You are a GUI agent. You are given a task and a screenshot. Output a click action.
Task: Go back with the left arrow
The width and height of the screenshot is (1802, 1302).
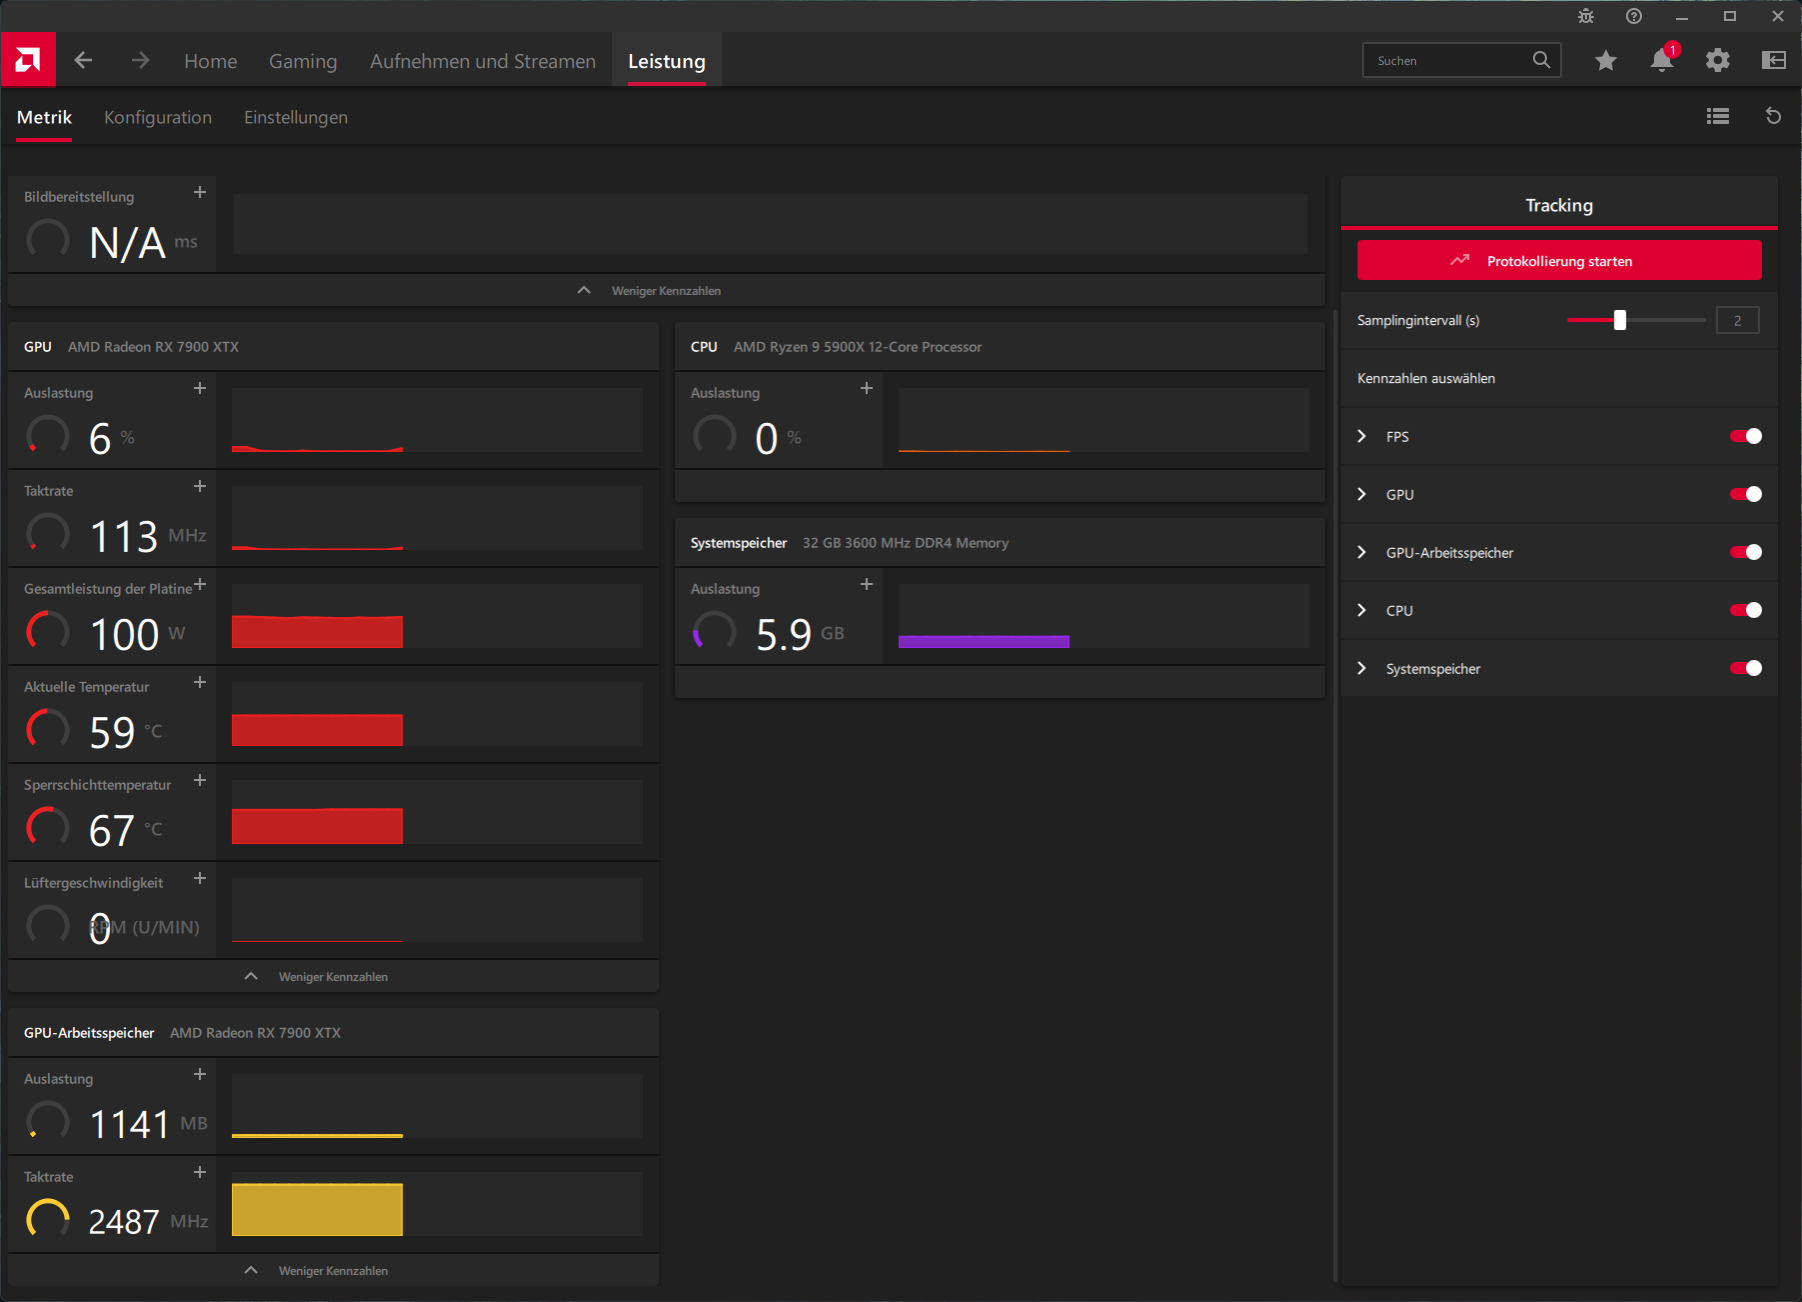(x=84, y=61)
